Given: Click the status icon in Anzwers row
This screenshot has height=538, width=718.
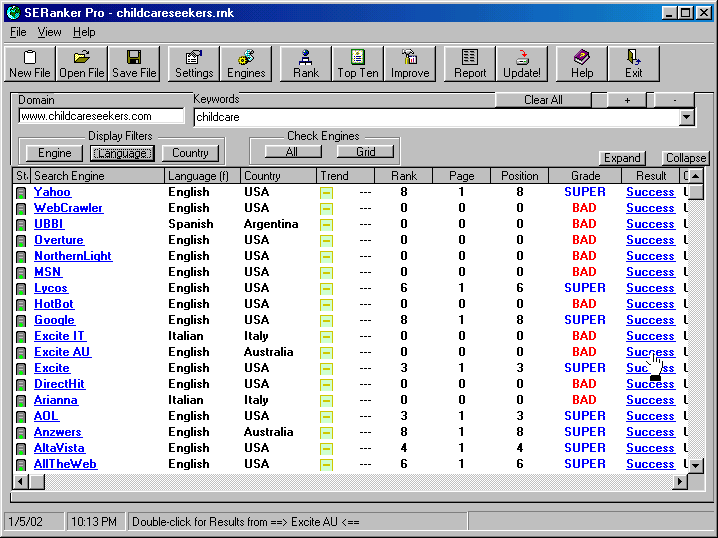Looking at the screenshot, I should 21,433.
